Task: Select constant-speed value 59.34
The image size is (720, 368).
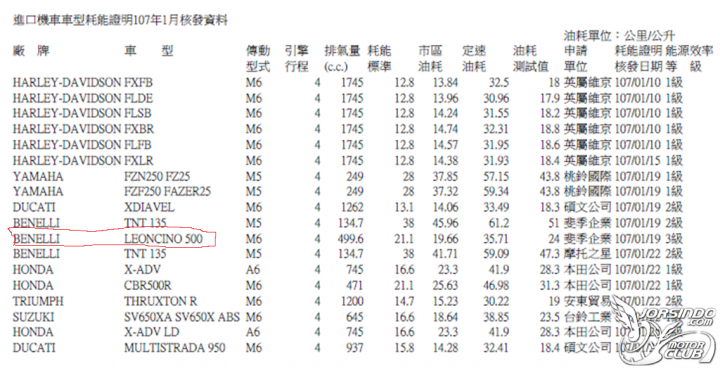Action: (x=496, y=192)
